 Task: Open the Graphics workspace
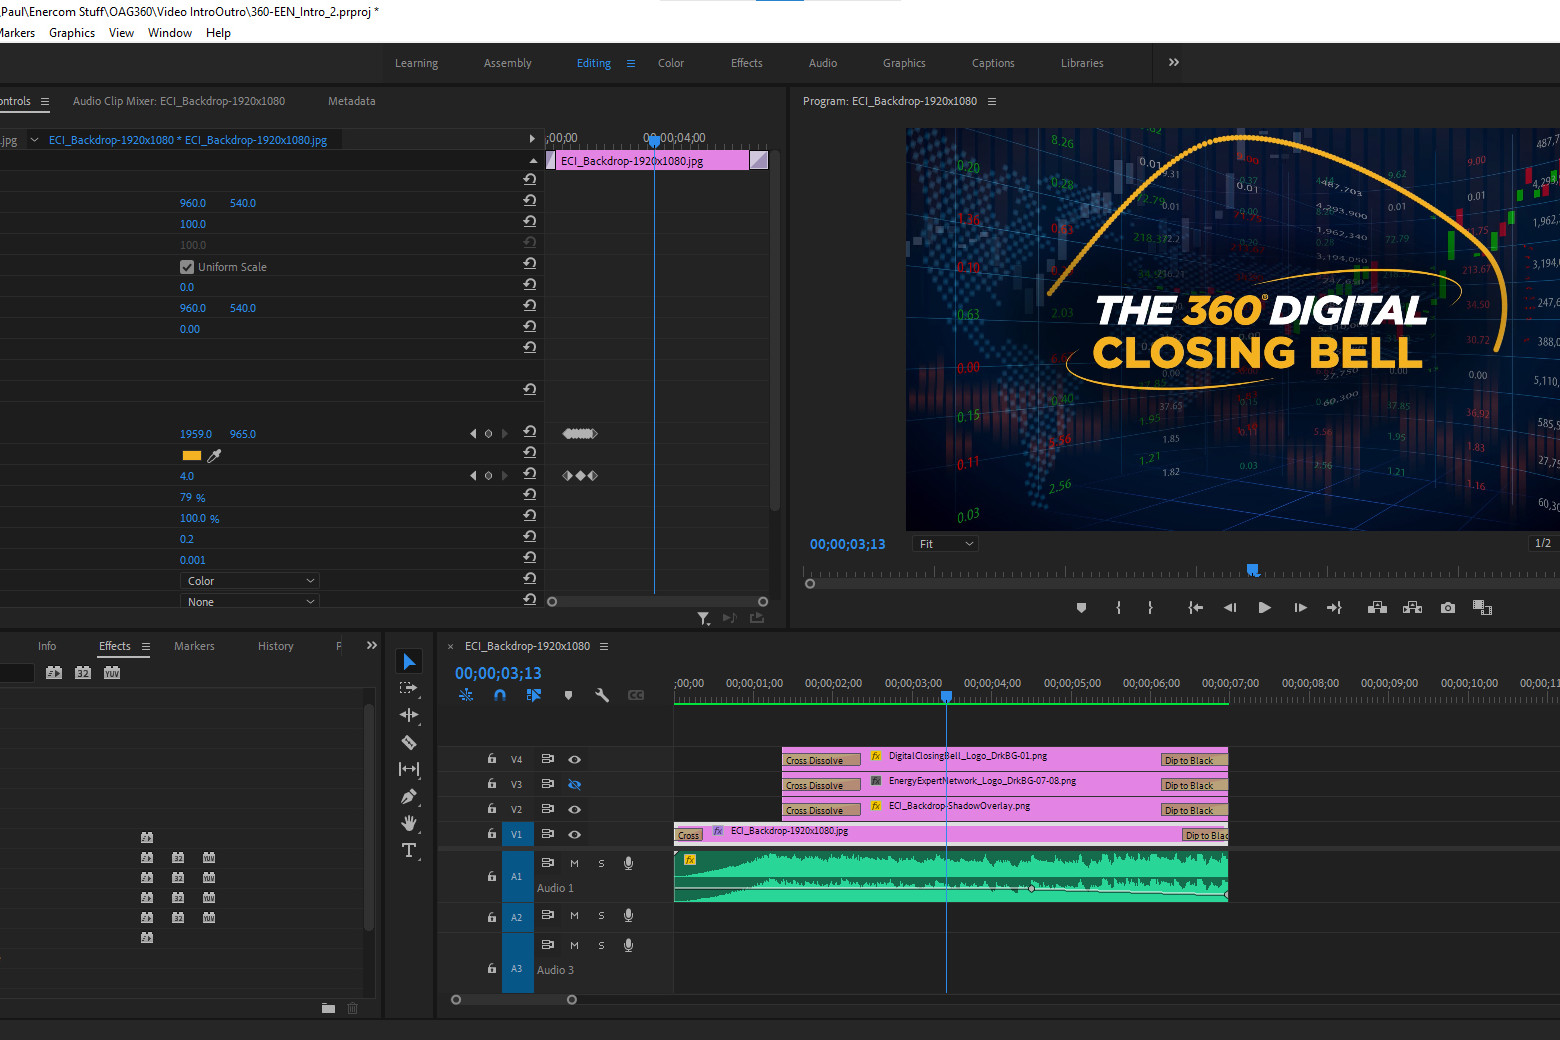[904, 63]
